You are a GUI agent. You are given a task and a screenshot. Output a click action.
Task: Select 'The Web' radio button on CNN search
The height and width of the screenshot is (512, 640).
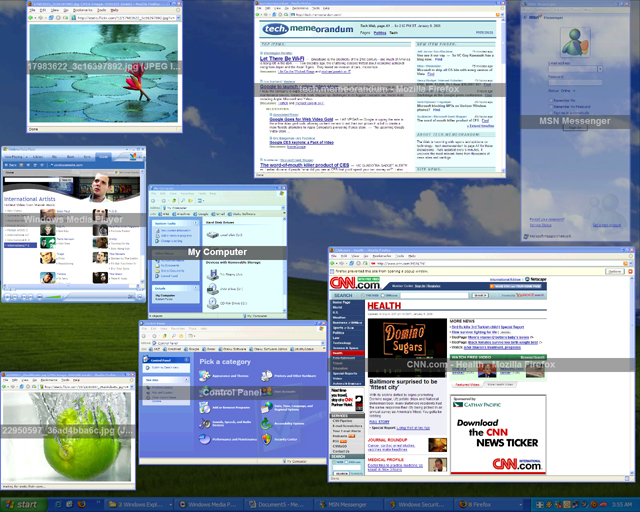click(x=364, y=295)
